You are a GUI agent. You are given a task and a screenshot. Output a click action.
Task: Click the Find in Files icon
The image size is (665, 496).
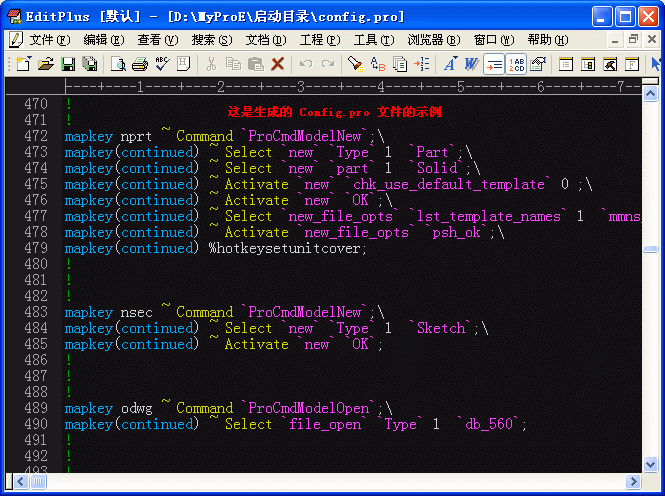[400, 64]
